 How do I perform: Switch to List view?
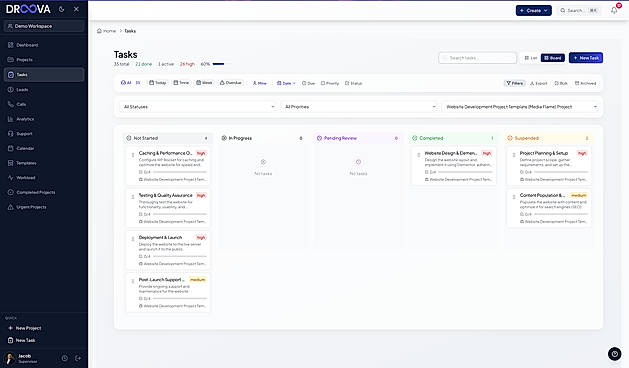pos(530,58)
